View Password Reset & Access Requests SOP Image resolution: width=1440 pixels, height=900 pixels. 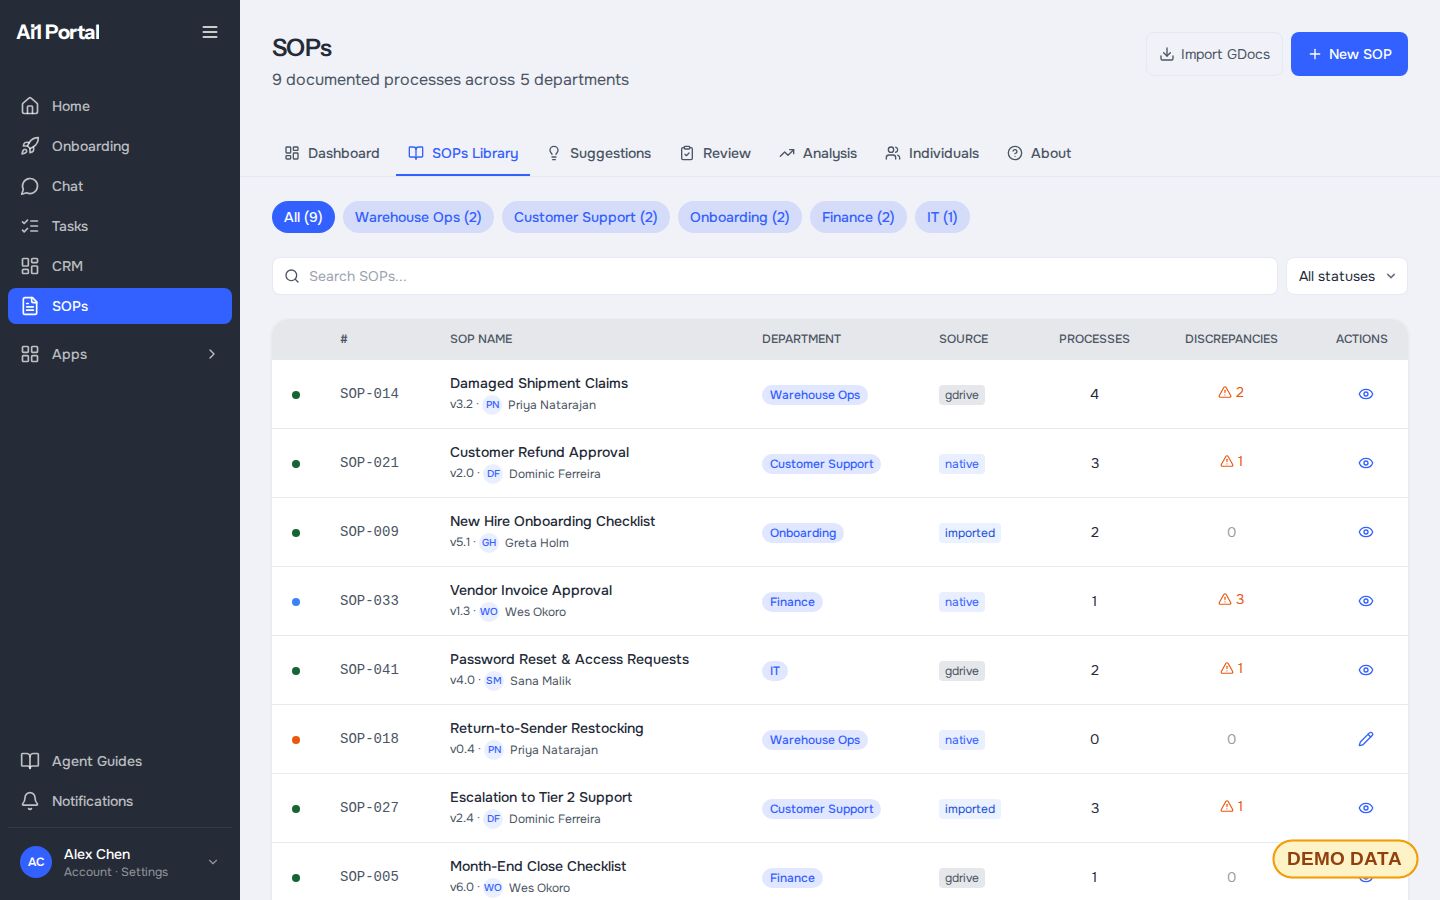[1366, 670]
